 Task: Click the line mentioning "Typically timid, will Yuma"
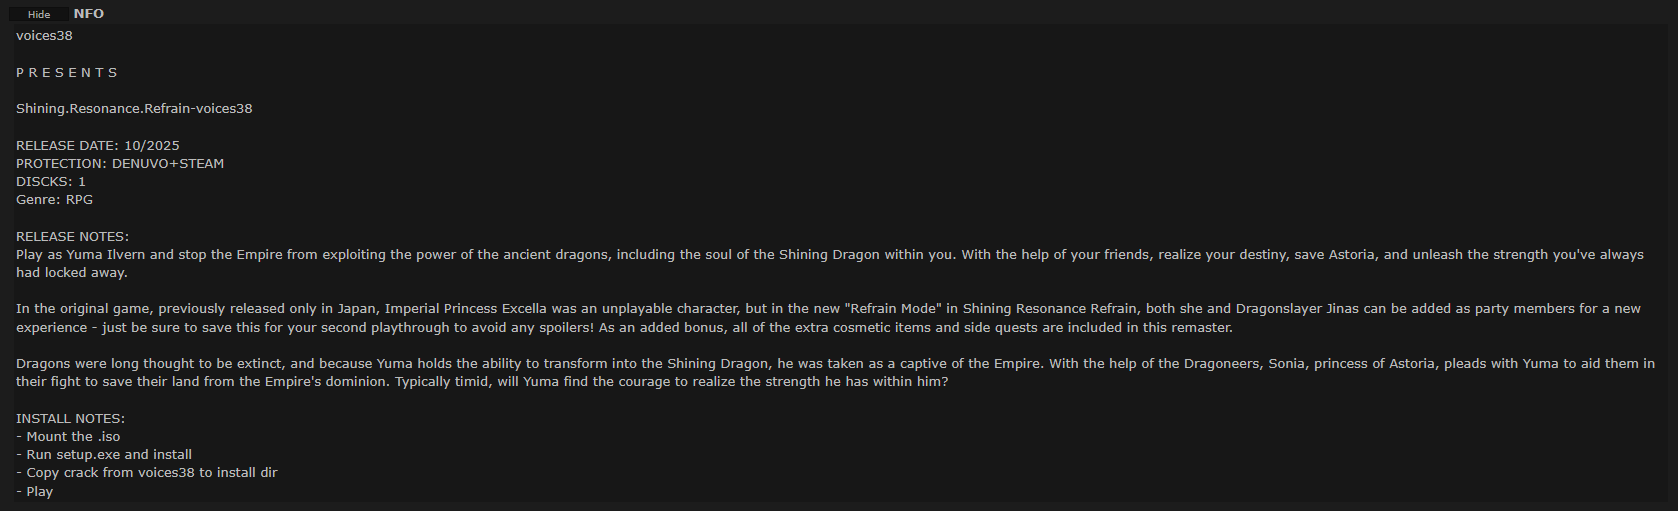(x=482, y=382)
